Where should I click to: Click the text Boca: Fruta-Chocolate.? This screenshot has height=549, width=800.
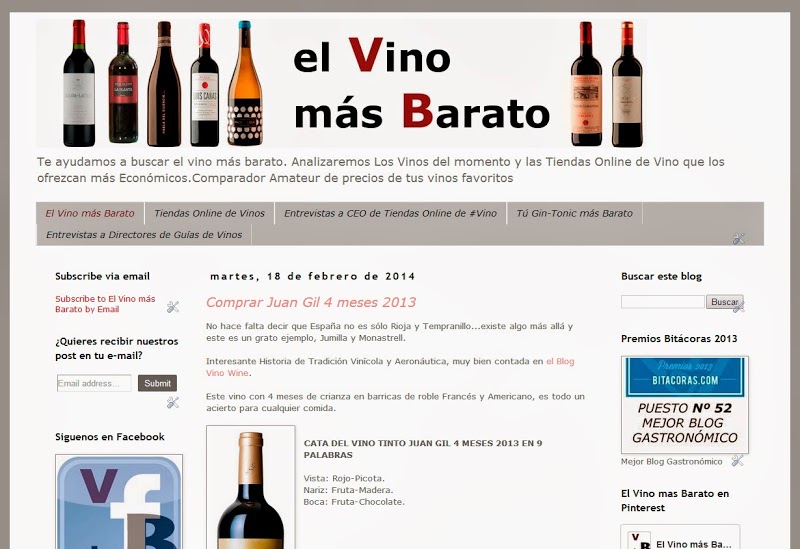(x=354, y=502)
